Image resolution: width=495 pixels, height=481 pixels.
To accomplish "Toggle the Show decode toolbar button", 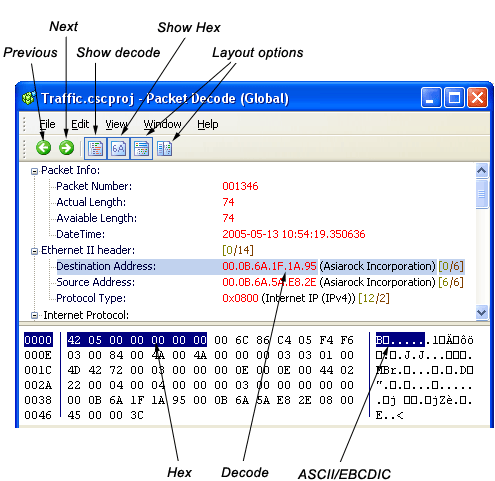I will pyautogui.click(x=95, y=148).
